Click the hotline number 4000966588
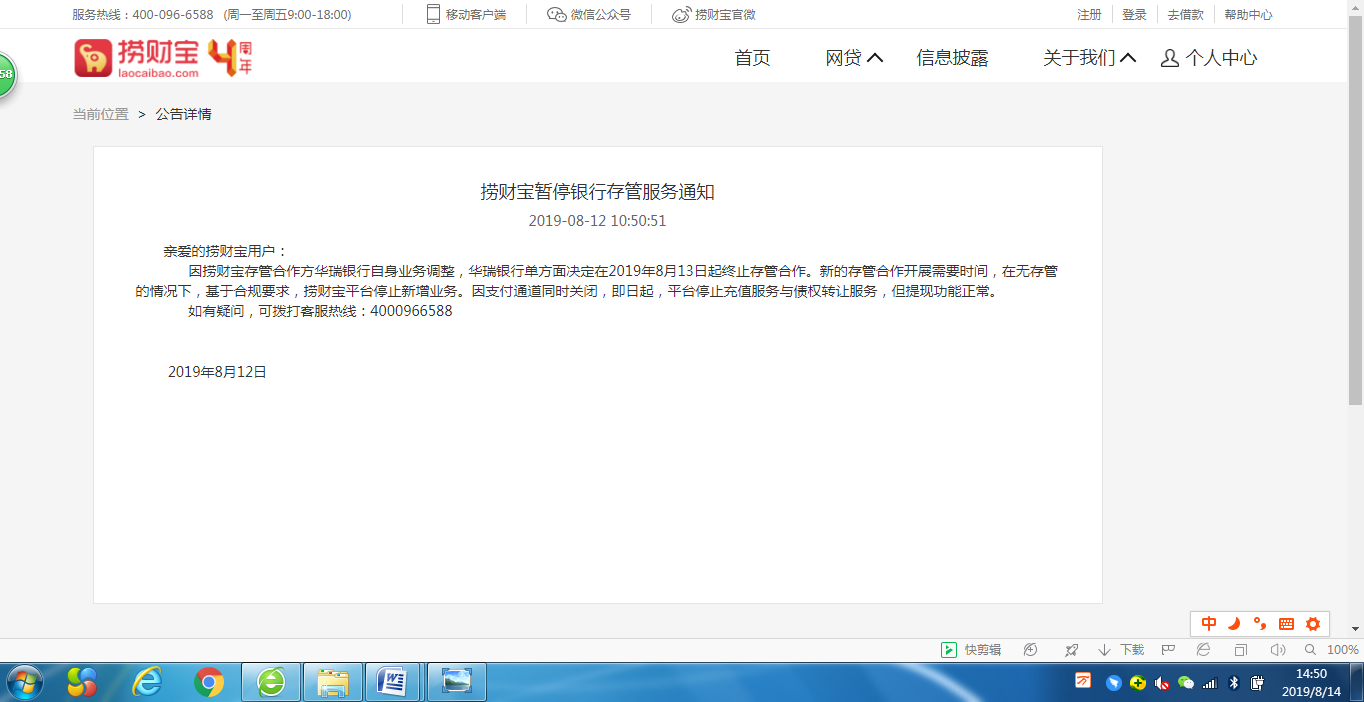 pyautogui.click(x=411, y=311)
